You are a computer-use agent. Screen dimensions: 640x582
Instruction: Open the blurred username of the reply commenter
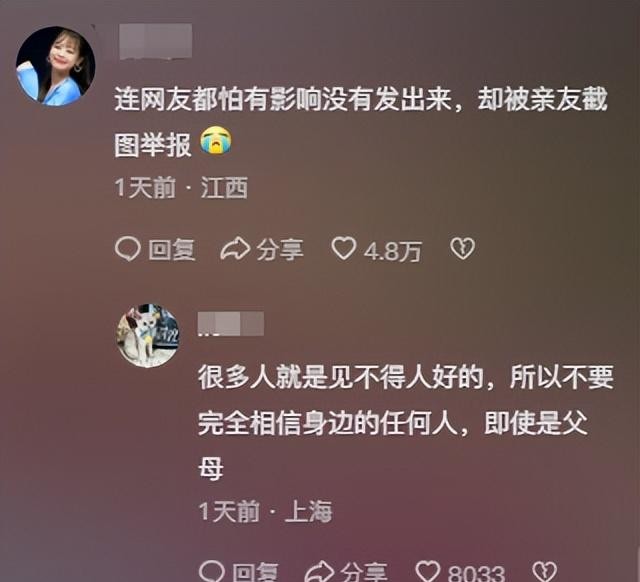(x=231, y=324)
